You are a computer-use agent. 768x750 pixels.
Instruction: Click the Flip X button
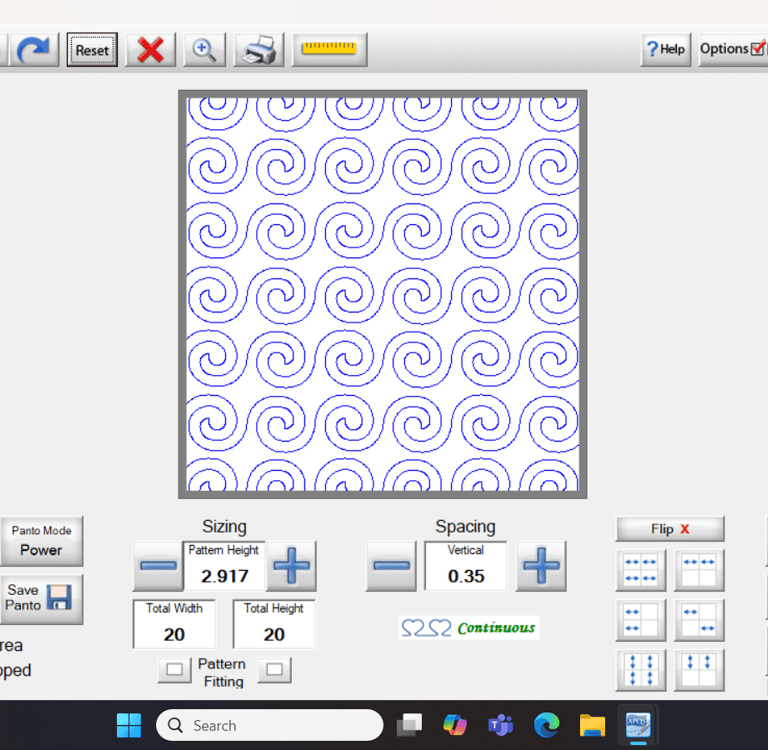(670, 529)
